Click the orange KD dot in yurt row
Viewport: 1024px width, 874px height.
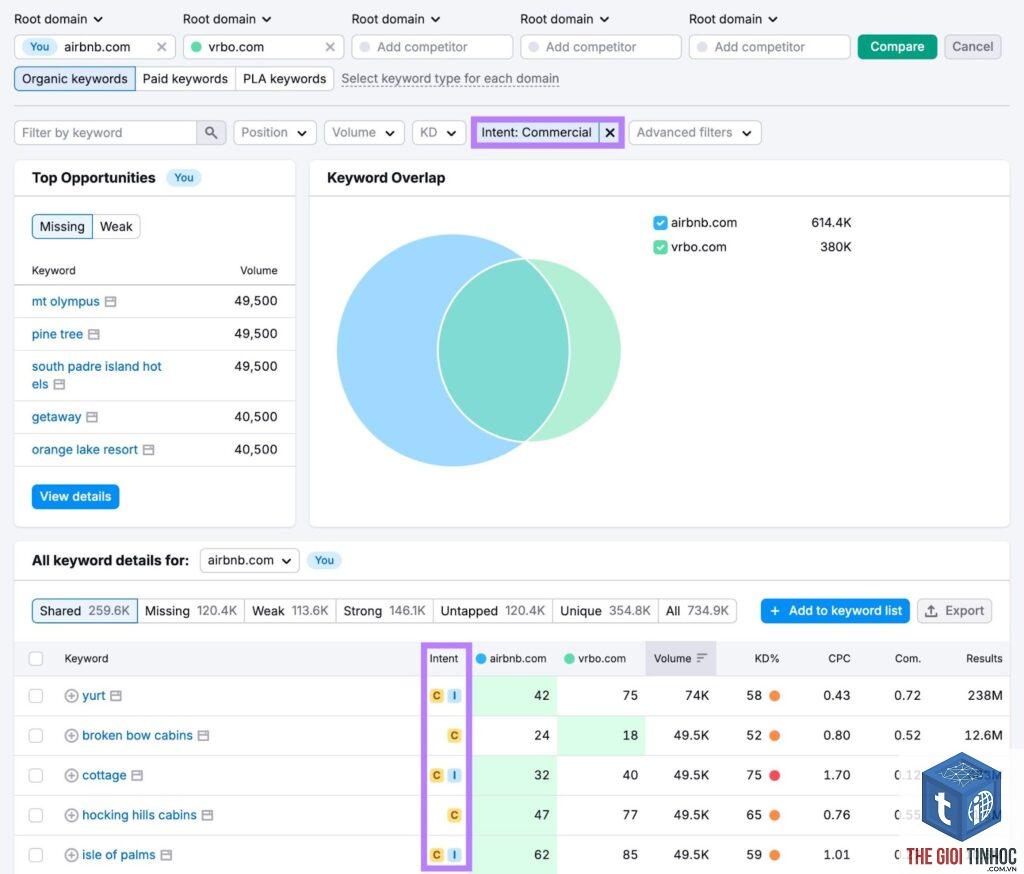(x=775, y=696)
